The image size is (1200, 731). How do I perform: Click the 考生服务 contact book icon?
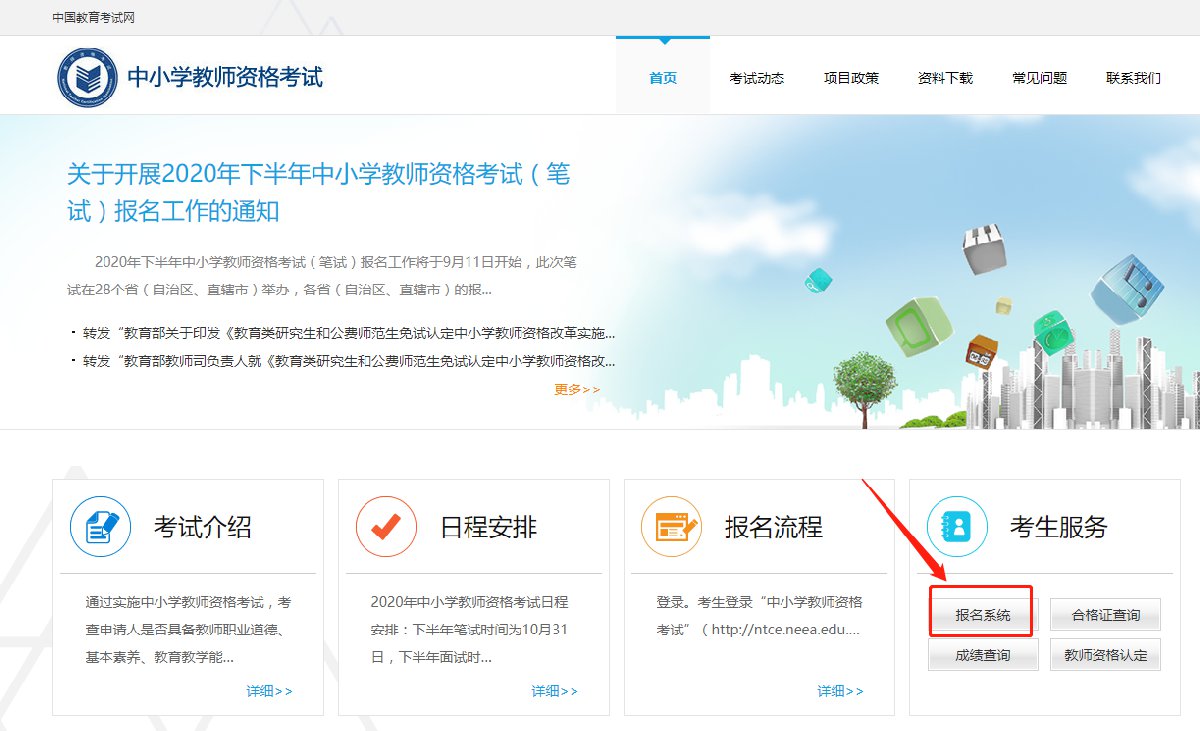click(957, 527)
